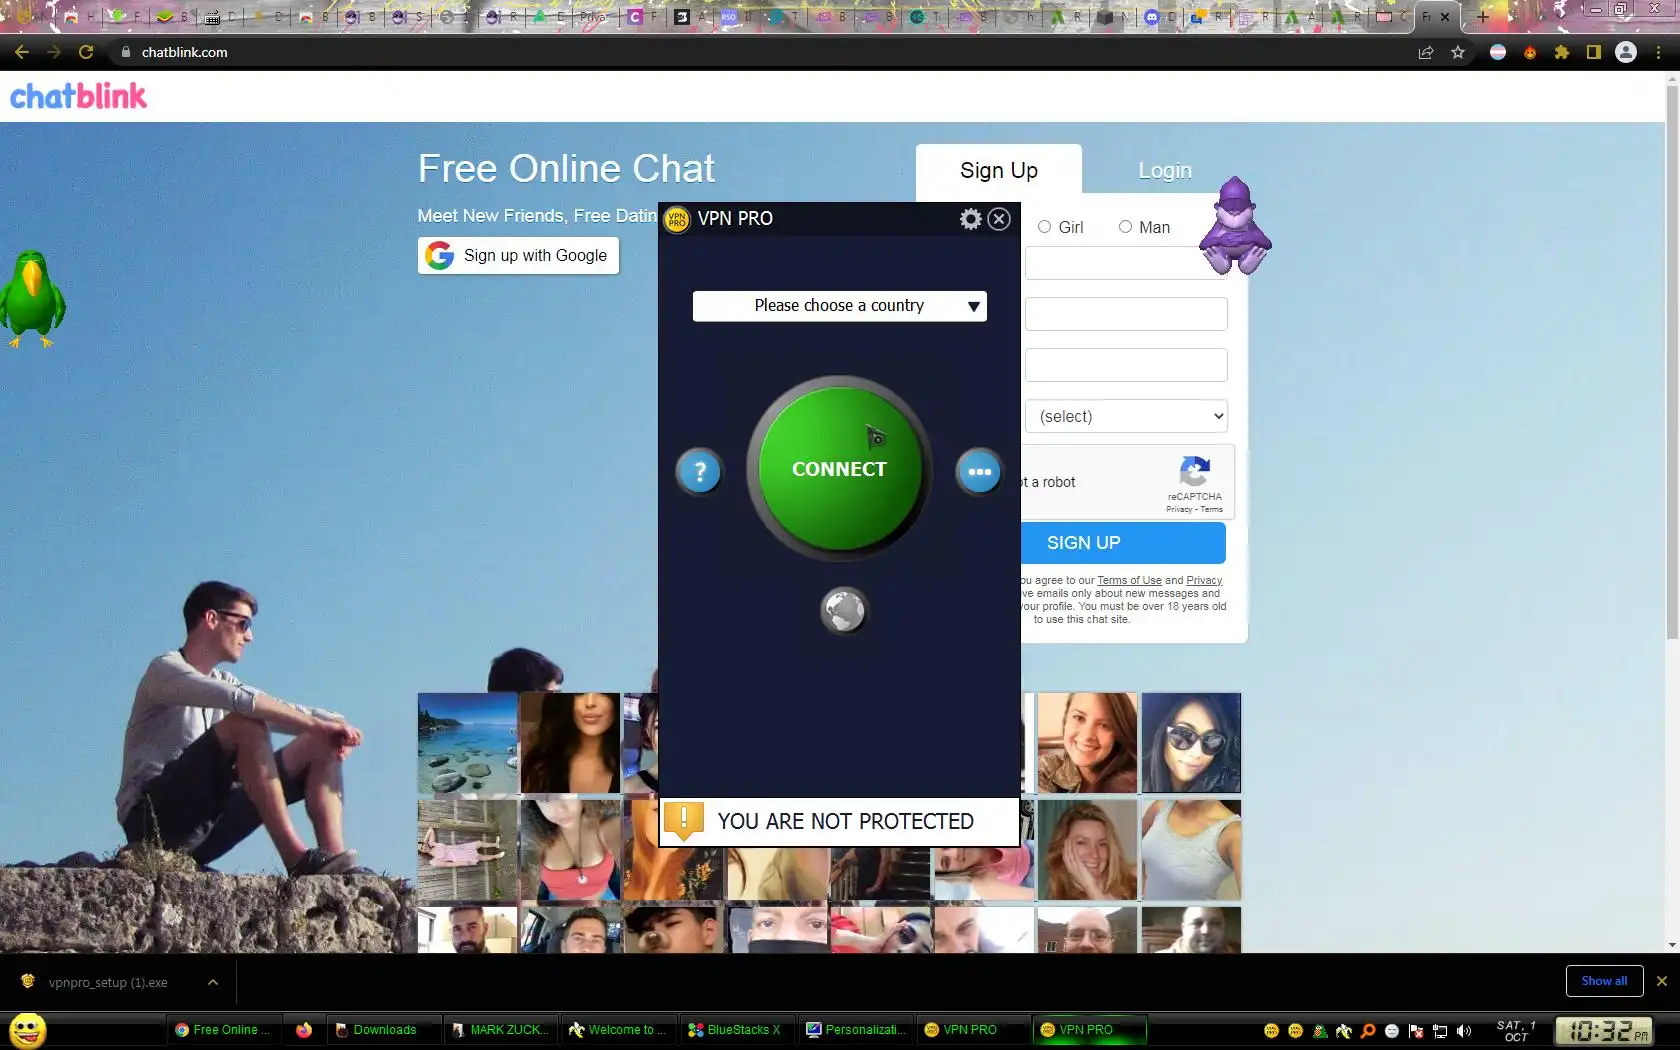The width and height of the screenshot is (1680, 1050).
Task: Go back in the browser
Action: pyautogui.click(x=22, y=52)
